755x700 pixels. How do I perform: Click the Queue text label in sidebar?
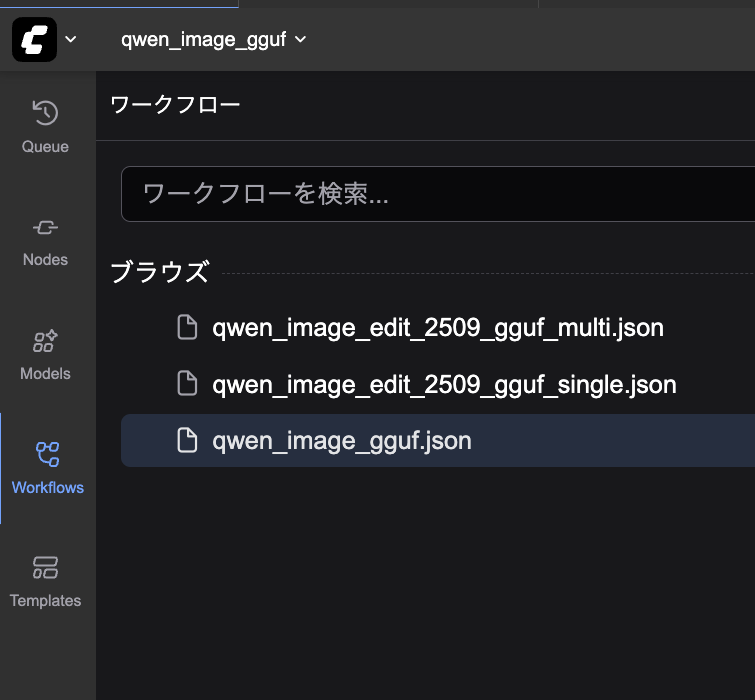click(x=46, y=147)
